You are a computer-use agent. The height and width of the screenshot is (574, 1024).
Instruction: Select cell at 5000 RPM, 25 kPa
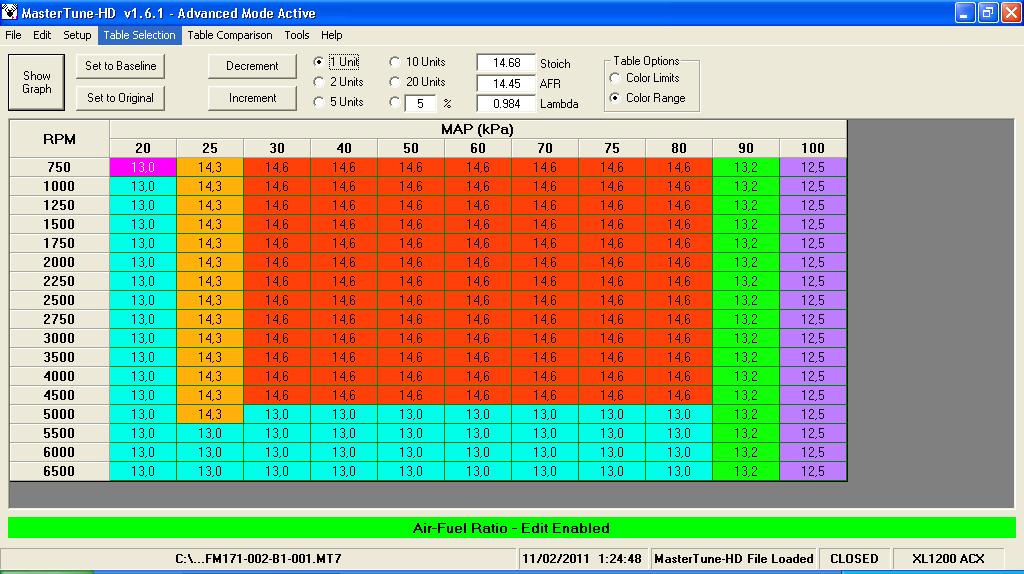pyautogui.click(x=210, y=414)
